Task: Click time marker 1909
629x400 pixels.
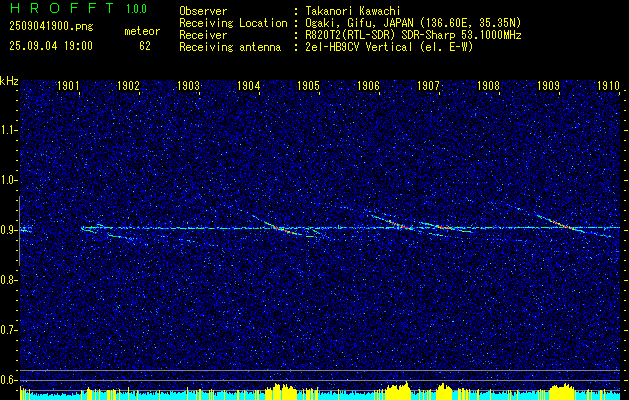Action: click(x=548, y=85)
